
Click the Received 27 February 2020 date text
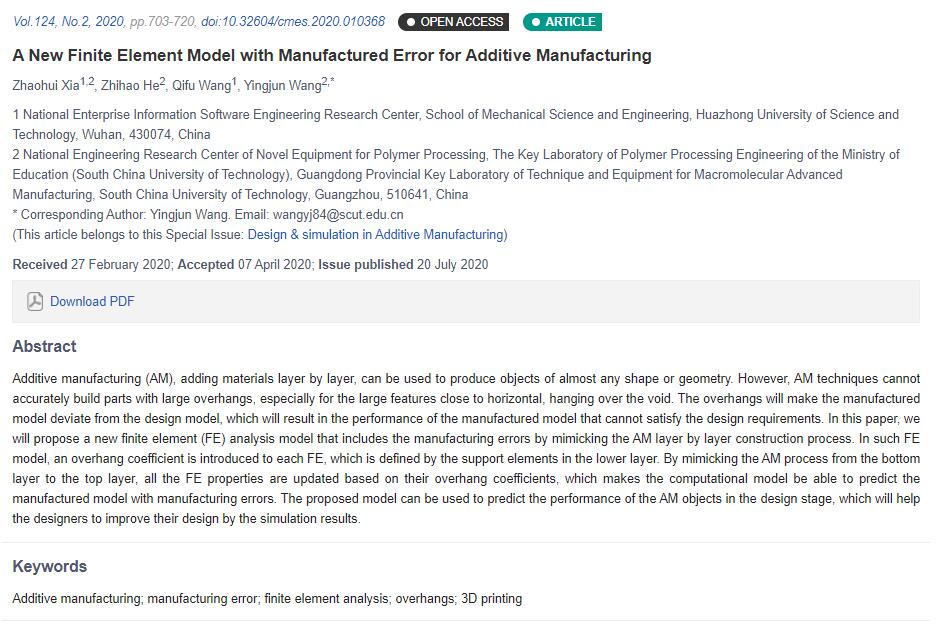(92, 264)
